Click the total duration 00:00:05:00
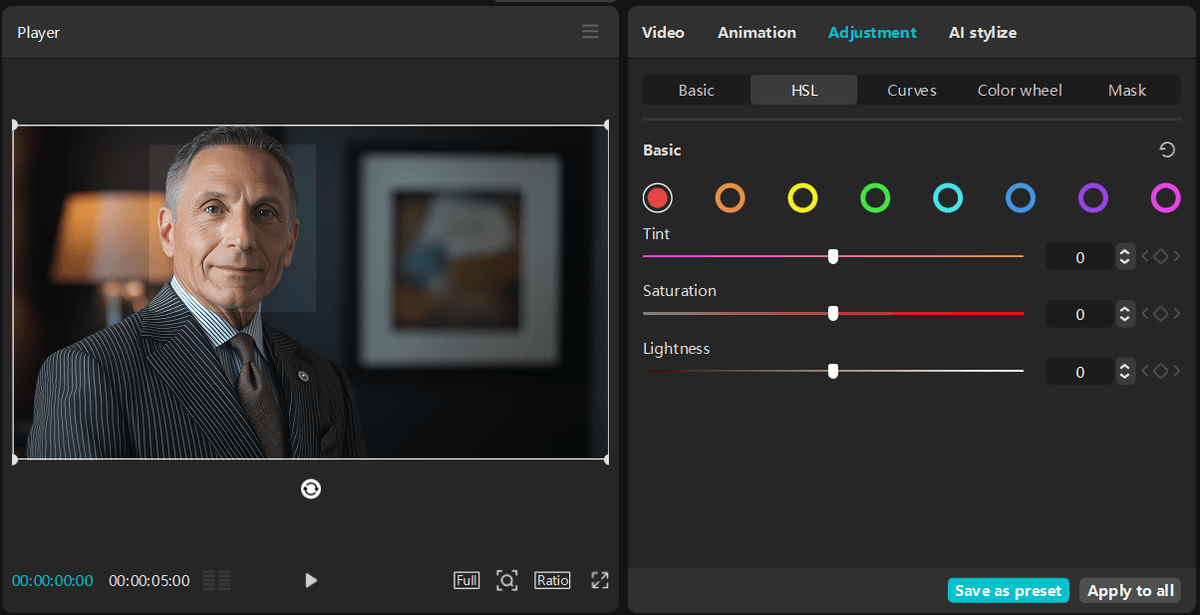Screen dimensions: 1200x615 tap(149, 580)
